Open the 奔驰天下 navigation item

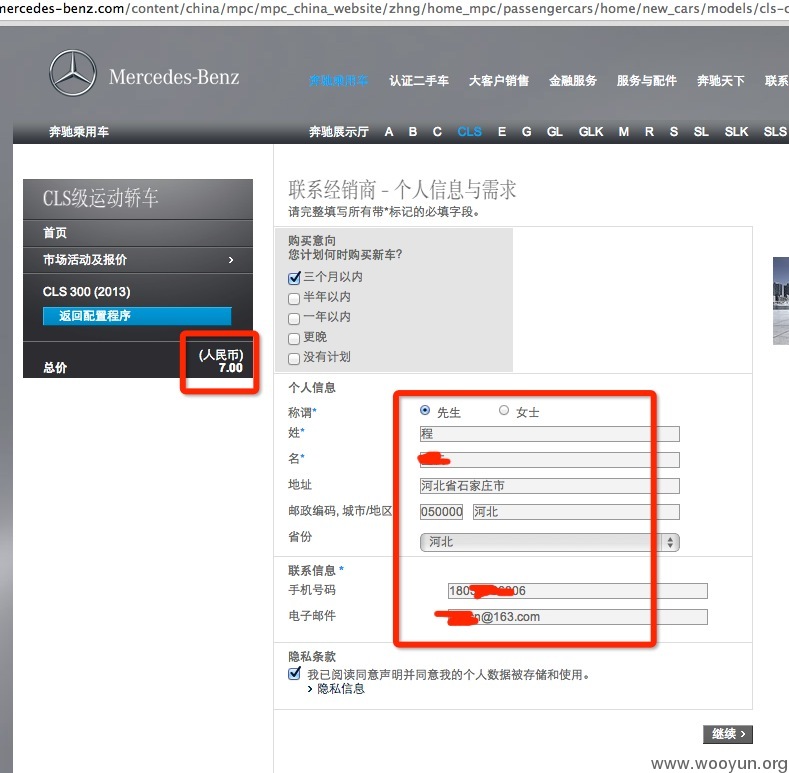[721, 81]
